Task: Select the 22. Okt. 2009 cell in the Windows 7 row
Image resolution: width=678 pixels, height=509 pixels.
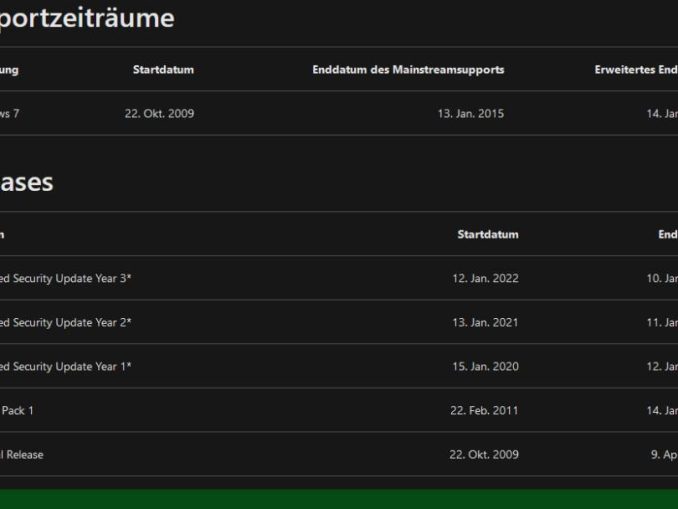Action: (160, 114)
